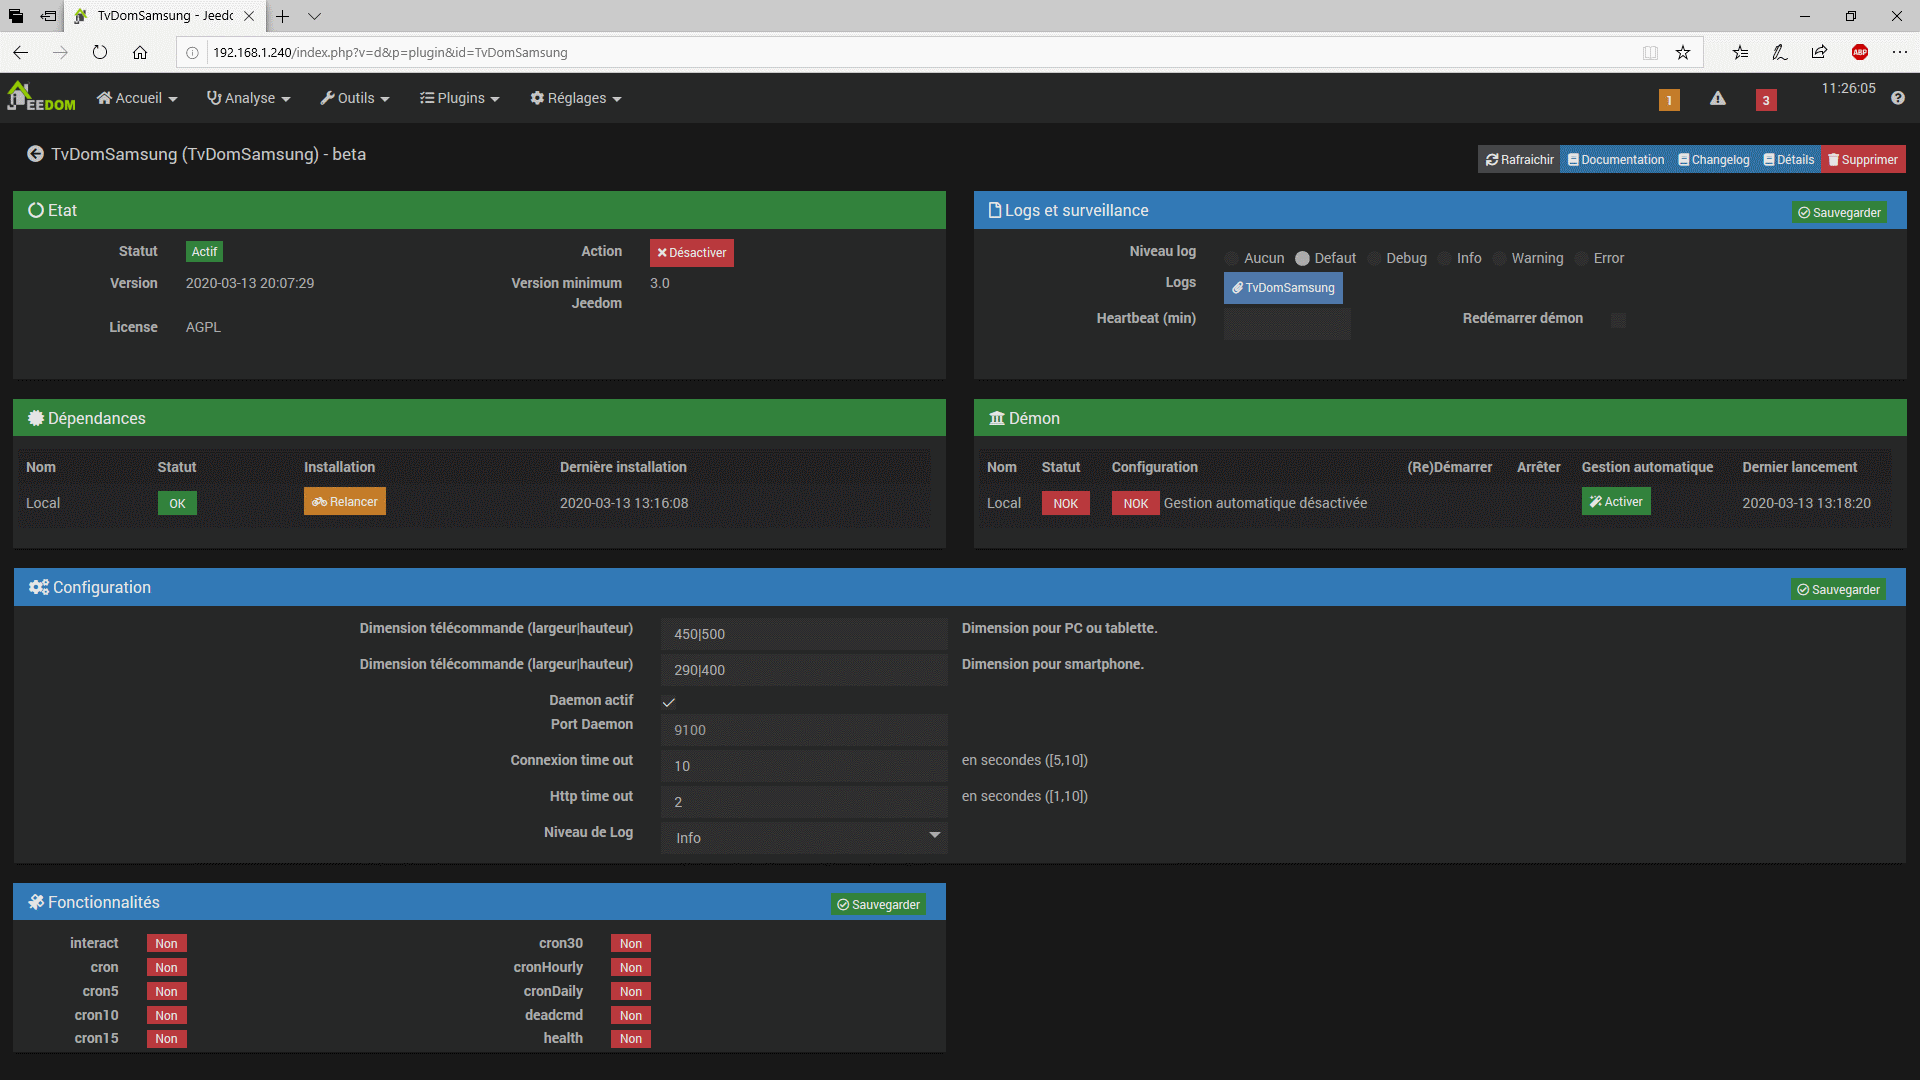The width and height of the screenshot is (1920, 1080).
Task: Open plugin Documentation
Action: click(x=1615, y=159)
